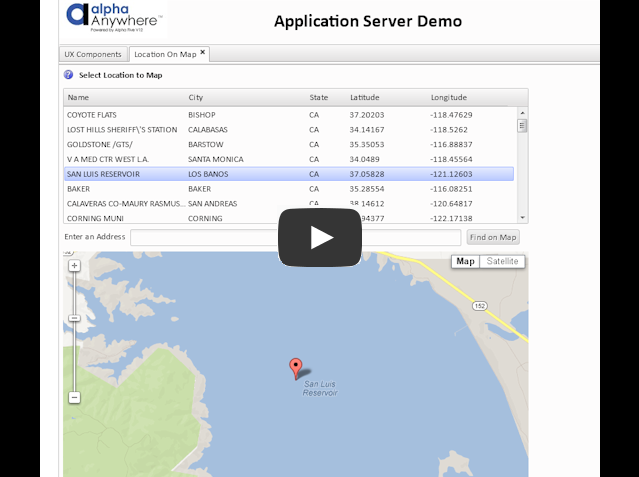
Task: Select the SAN LUIS RESERVOIR row
Action: coord(289,174)
